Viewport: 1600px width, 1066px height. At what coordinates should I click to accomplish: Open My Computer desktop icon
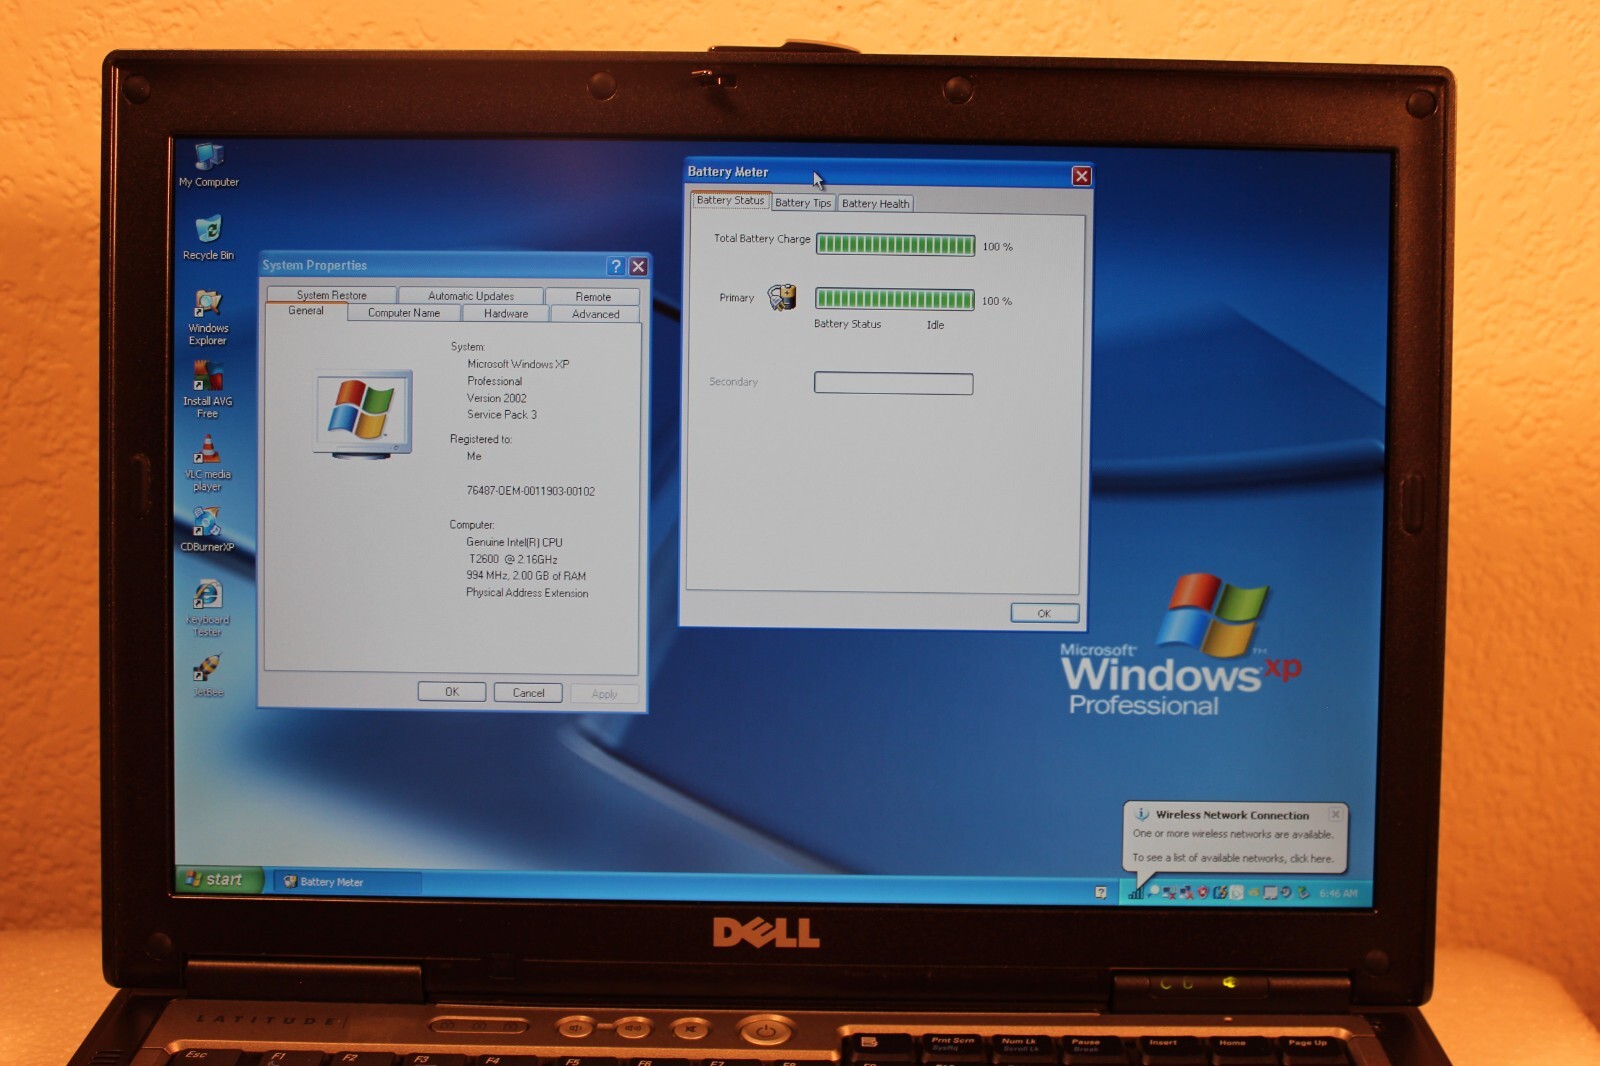pos(208,166)
